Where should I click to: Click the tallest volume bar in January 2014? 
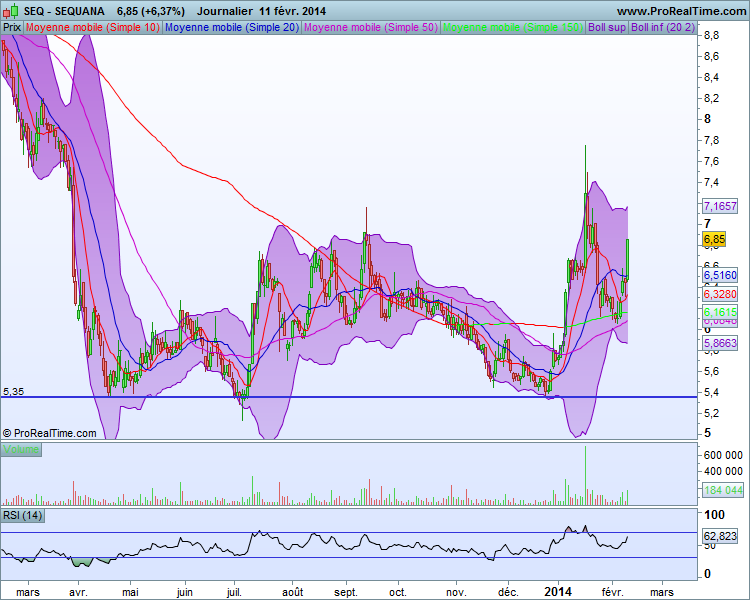tap(585, 475)
